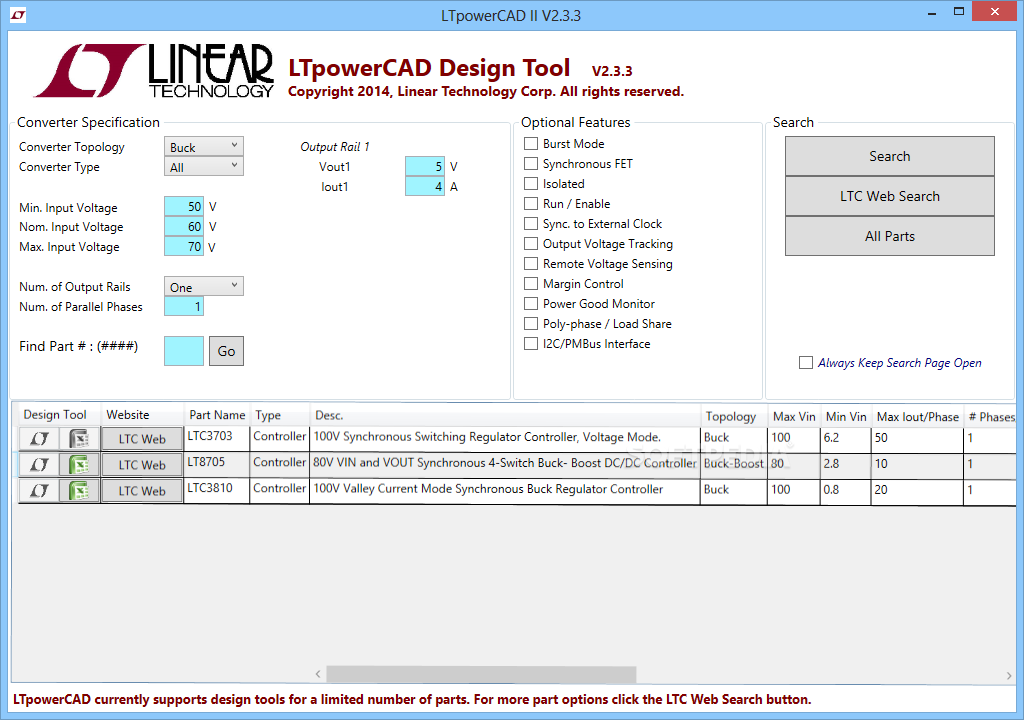Sort by Max Vin column header
This screenshot has width=1024, height=720.
(794, 416)
